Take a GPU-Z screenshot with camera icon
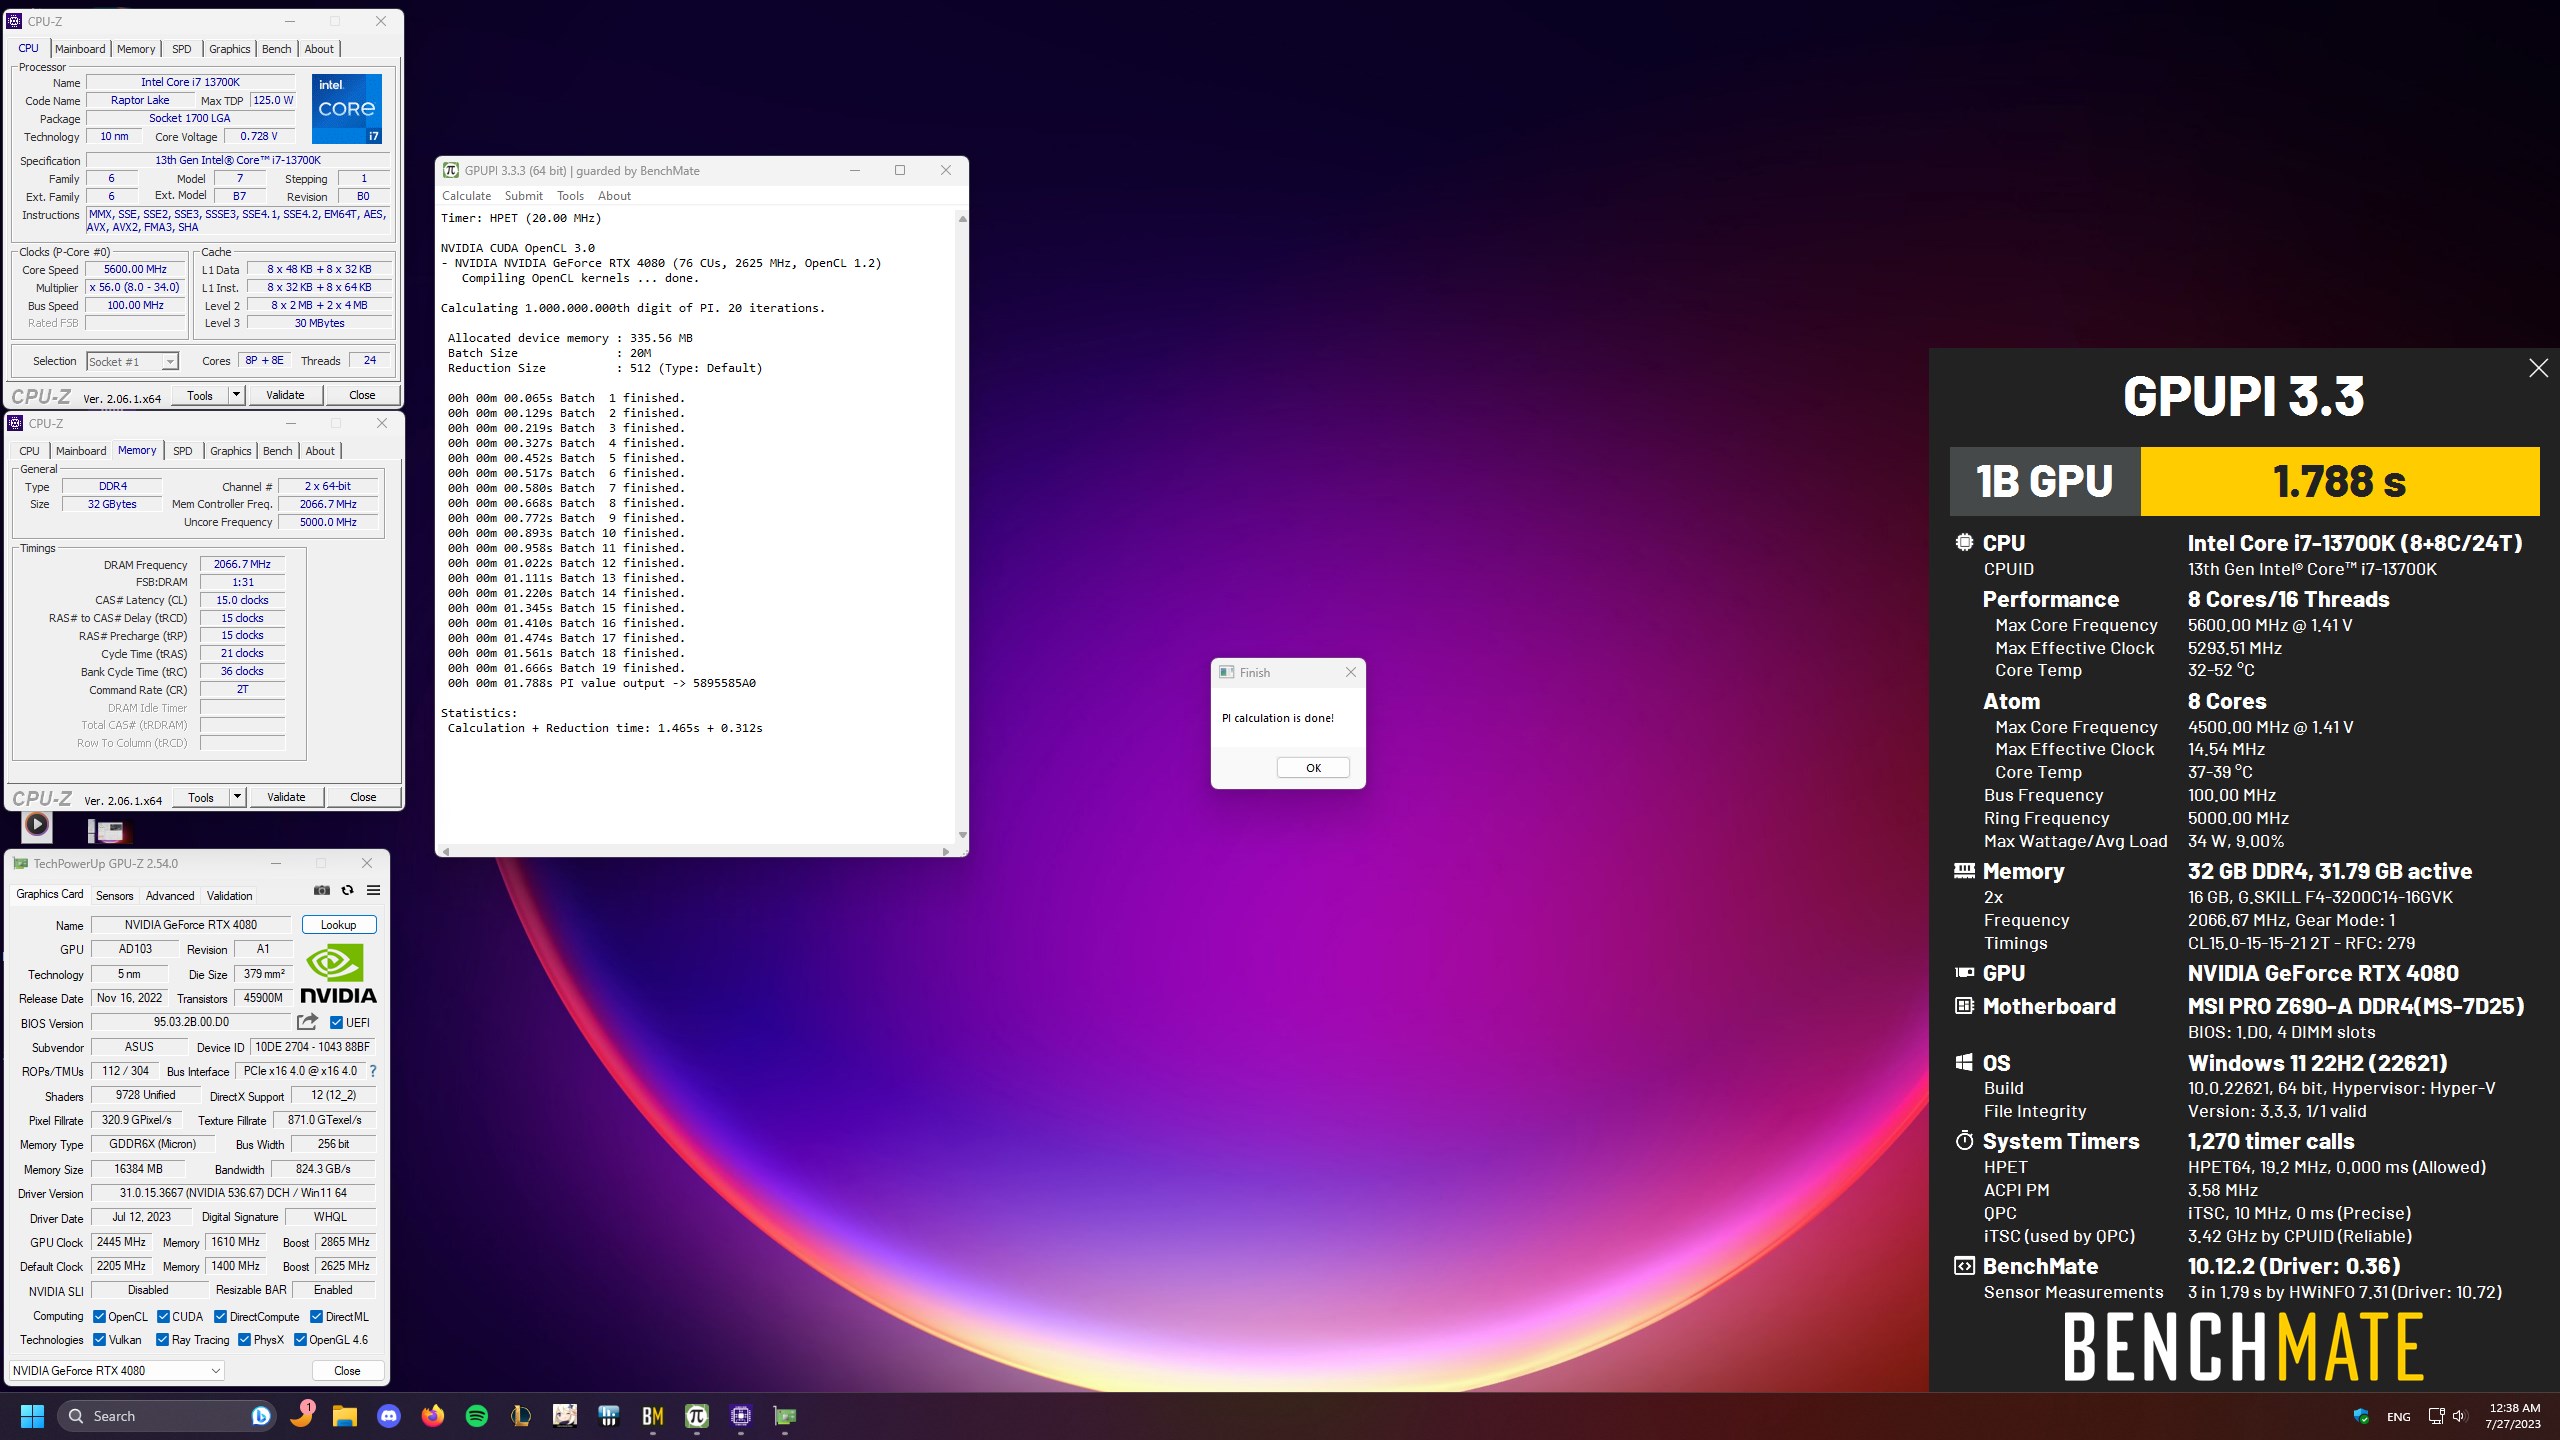Screen dimensions: 2560x1440 [x=322, y=890]
